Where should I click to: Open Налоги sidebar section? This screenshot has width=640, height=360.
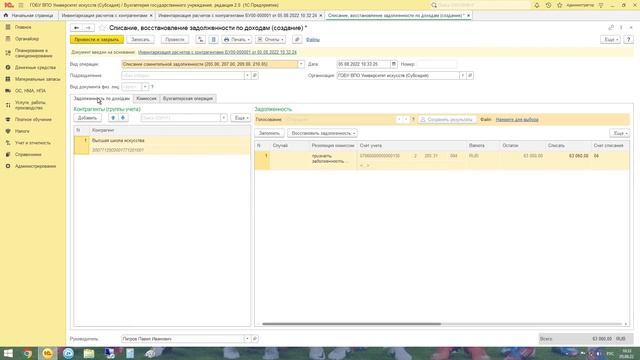(x=22, y=131)
